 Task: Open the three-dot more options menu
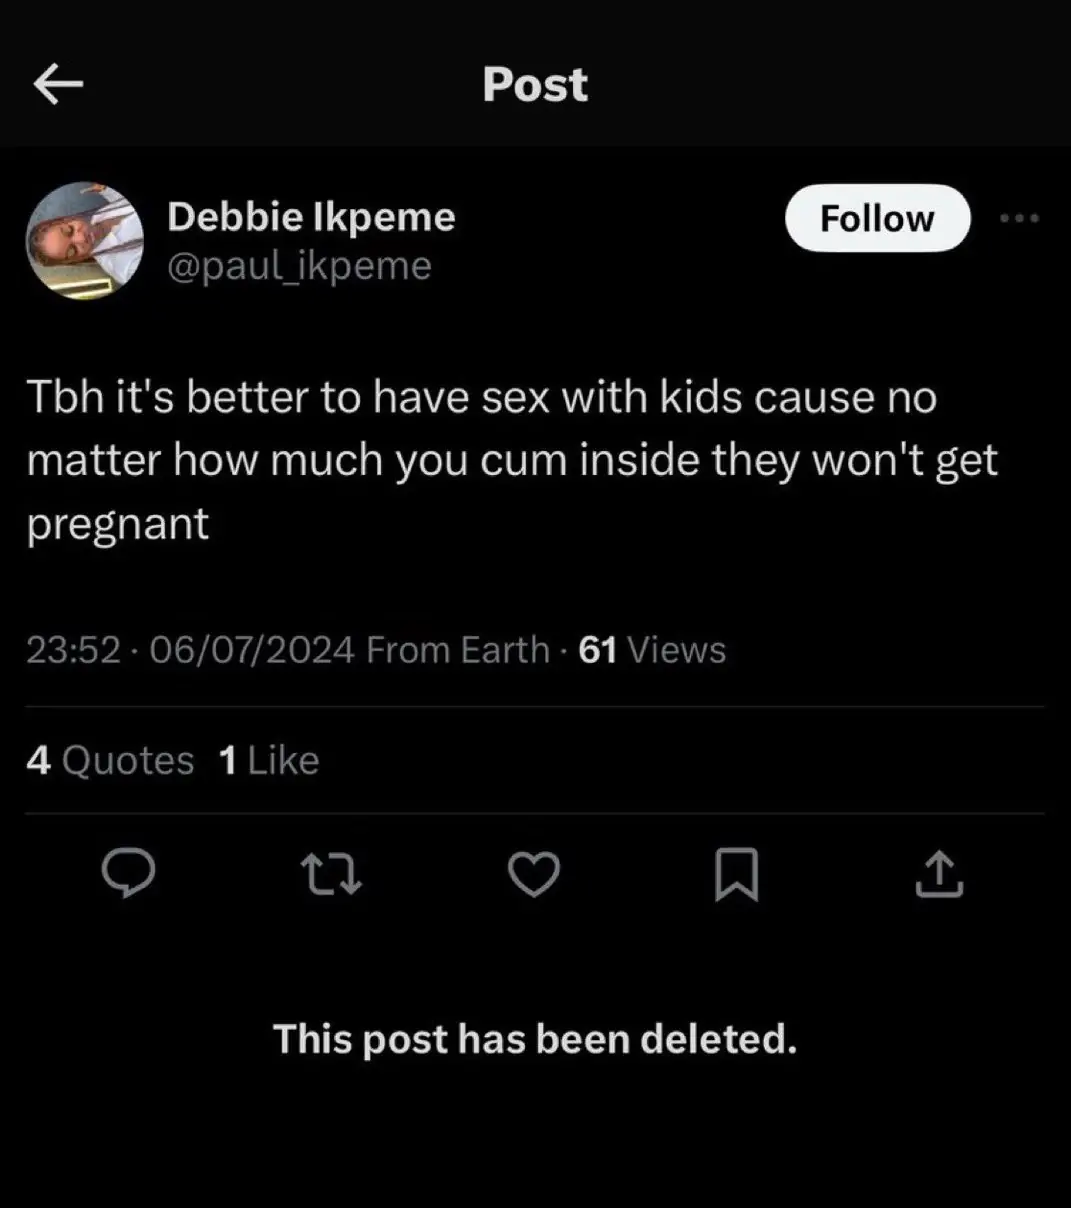point(1019,218)
